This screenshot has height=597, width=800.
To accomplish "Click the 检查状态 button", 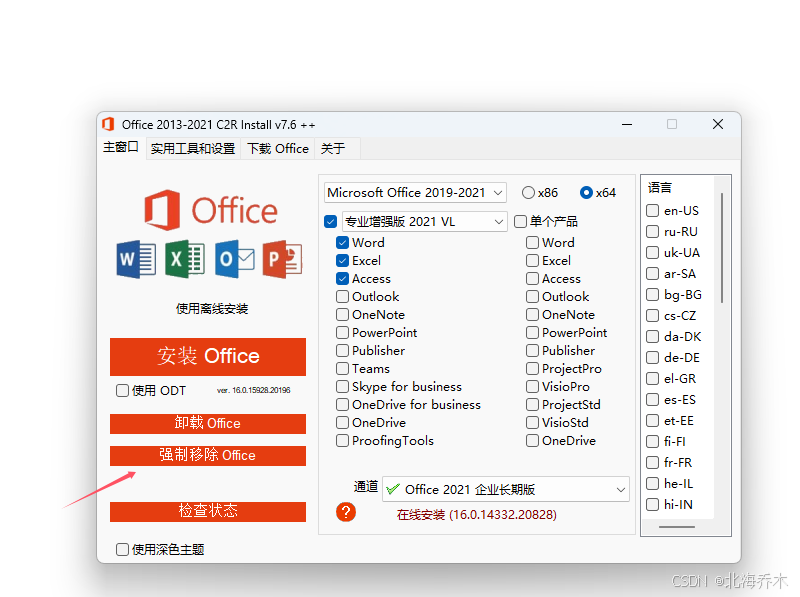I will [208, 511].
